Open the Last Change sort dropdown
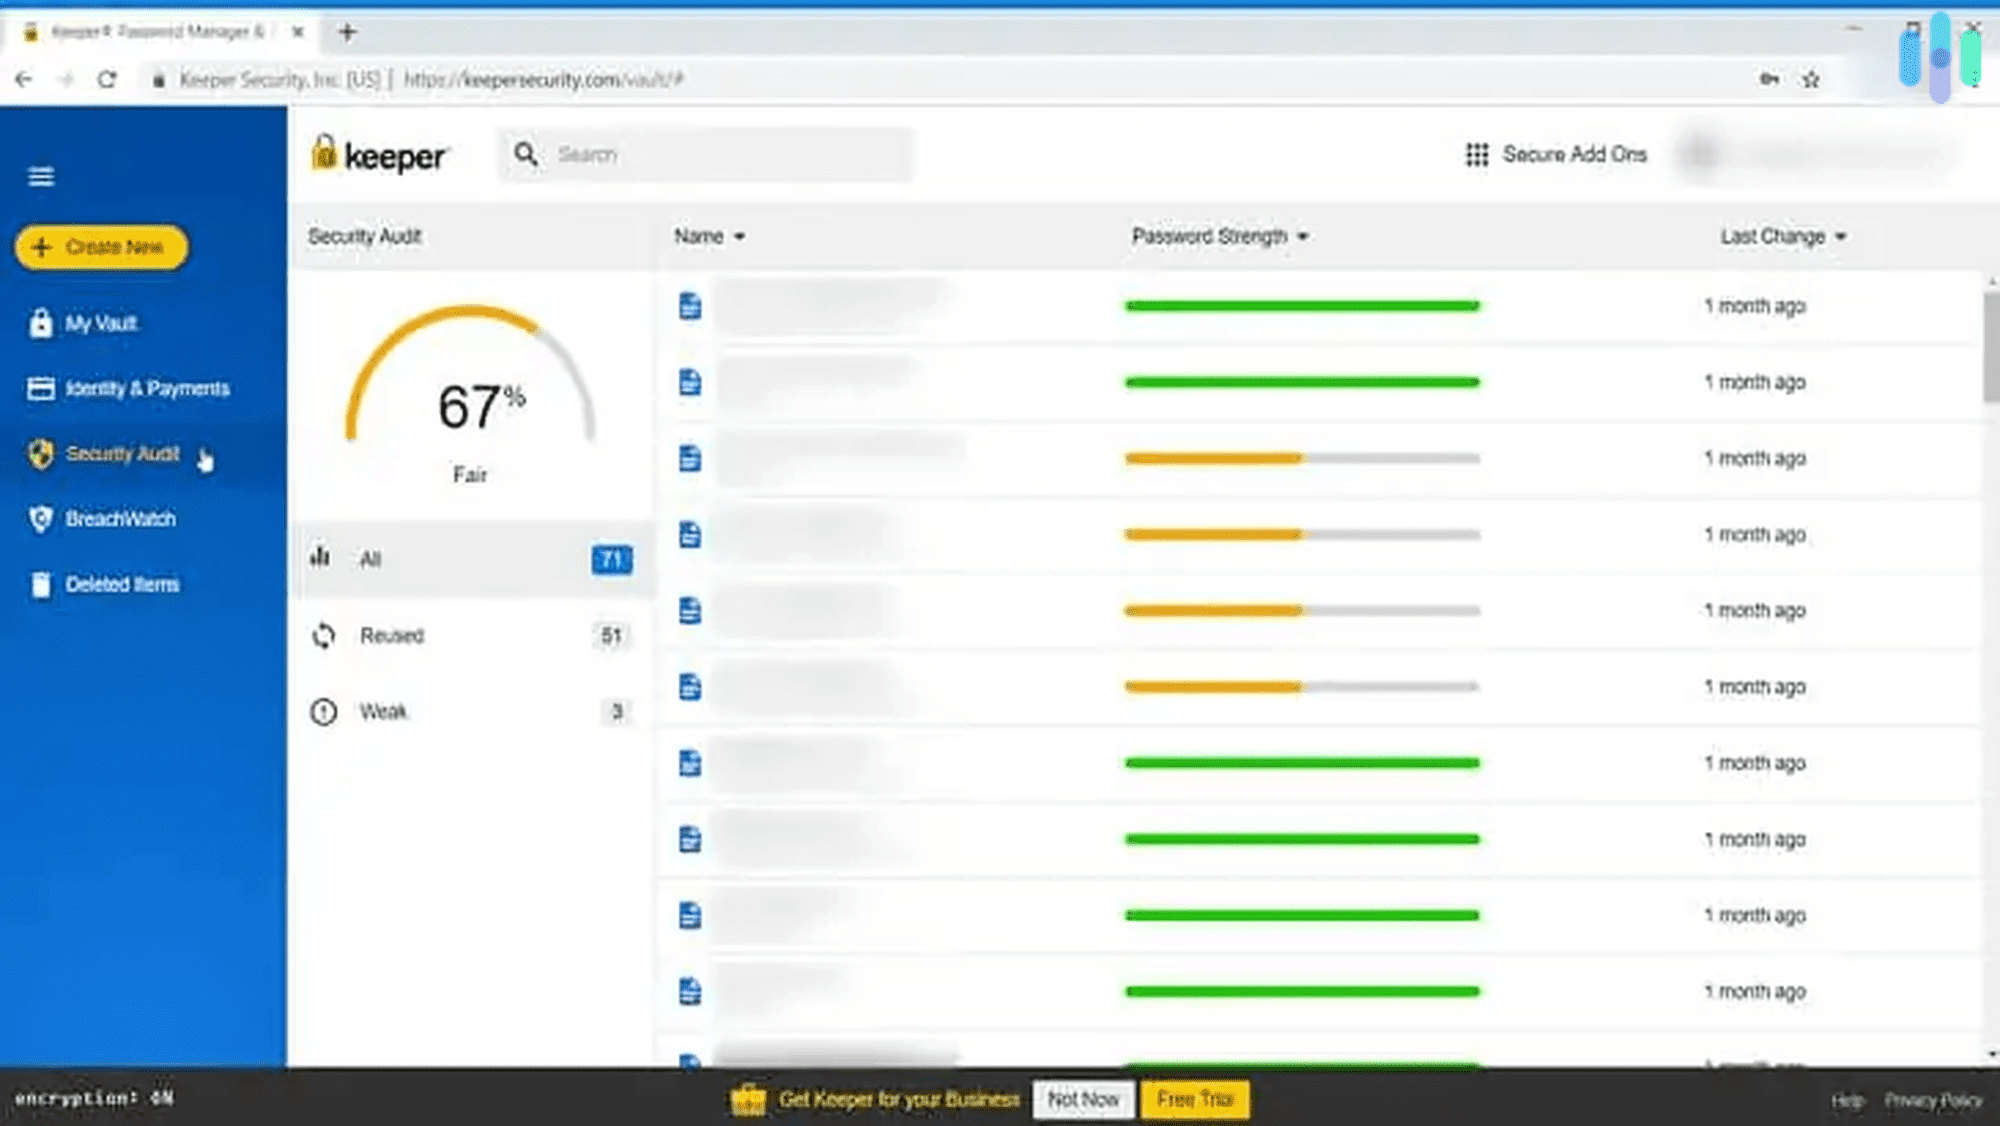Viewport: 2000px width, 1126px height. pos(1841,237)
